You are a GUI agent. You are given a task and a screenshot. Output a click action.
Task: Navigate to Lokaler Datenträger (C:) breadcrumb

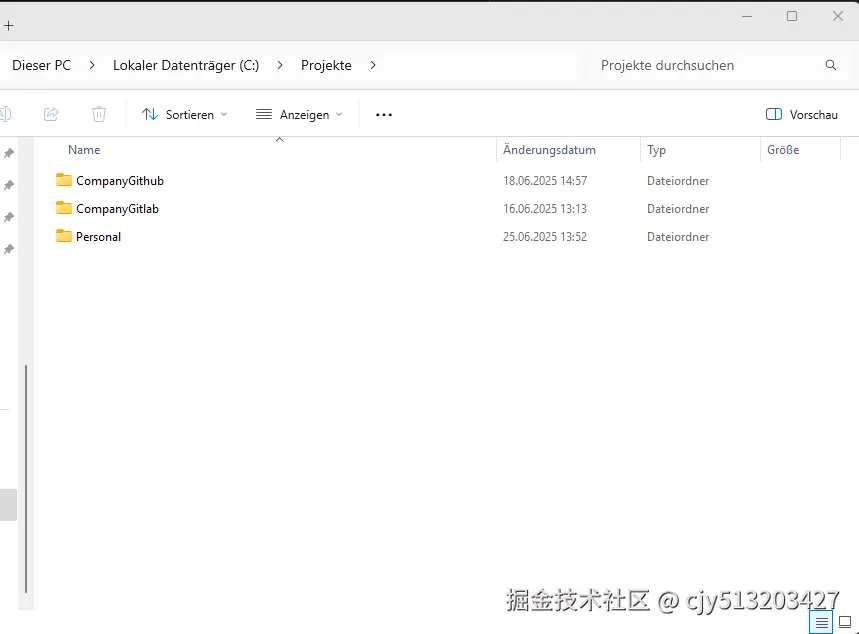186,65
